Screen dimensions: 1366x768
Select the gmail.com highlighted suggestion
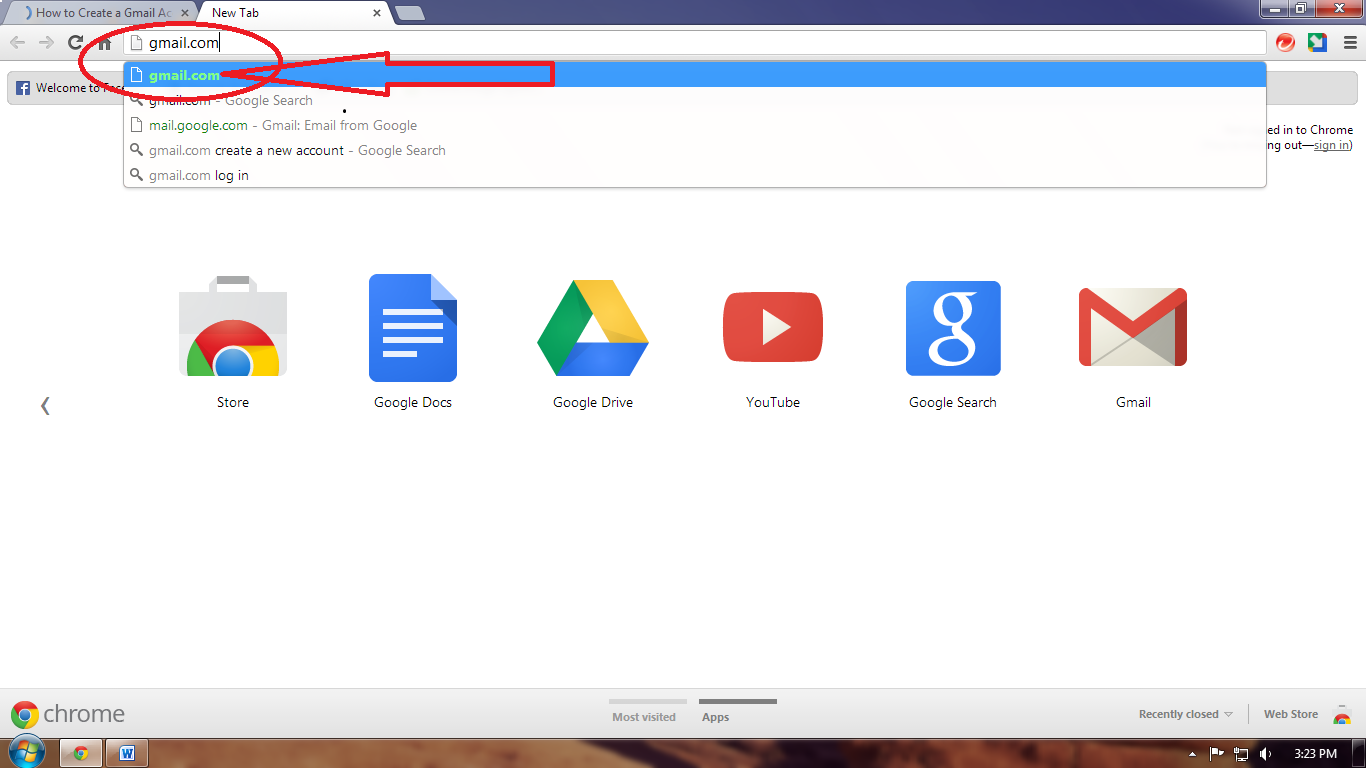coord(695,75)
